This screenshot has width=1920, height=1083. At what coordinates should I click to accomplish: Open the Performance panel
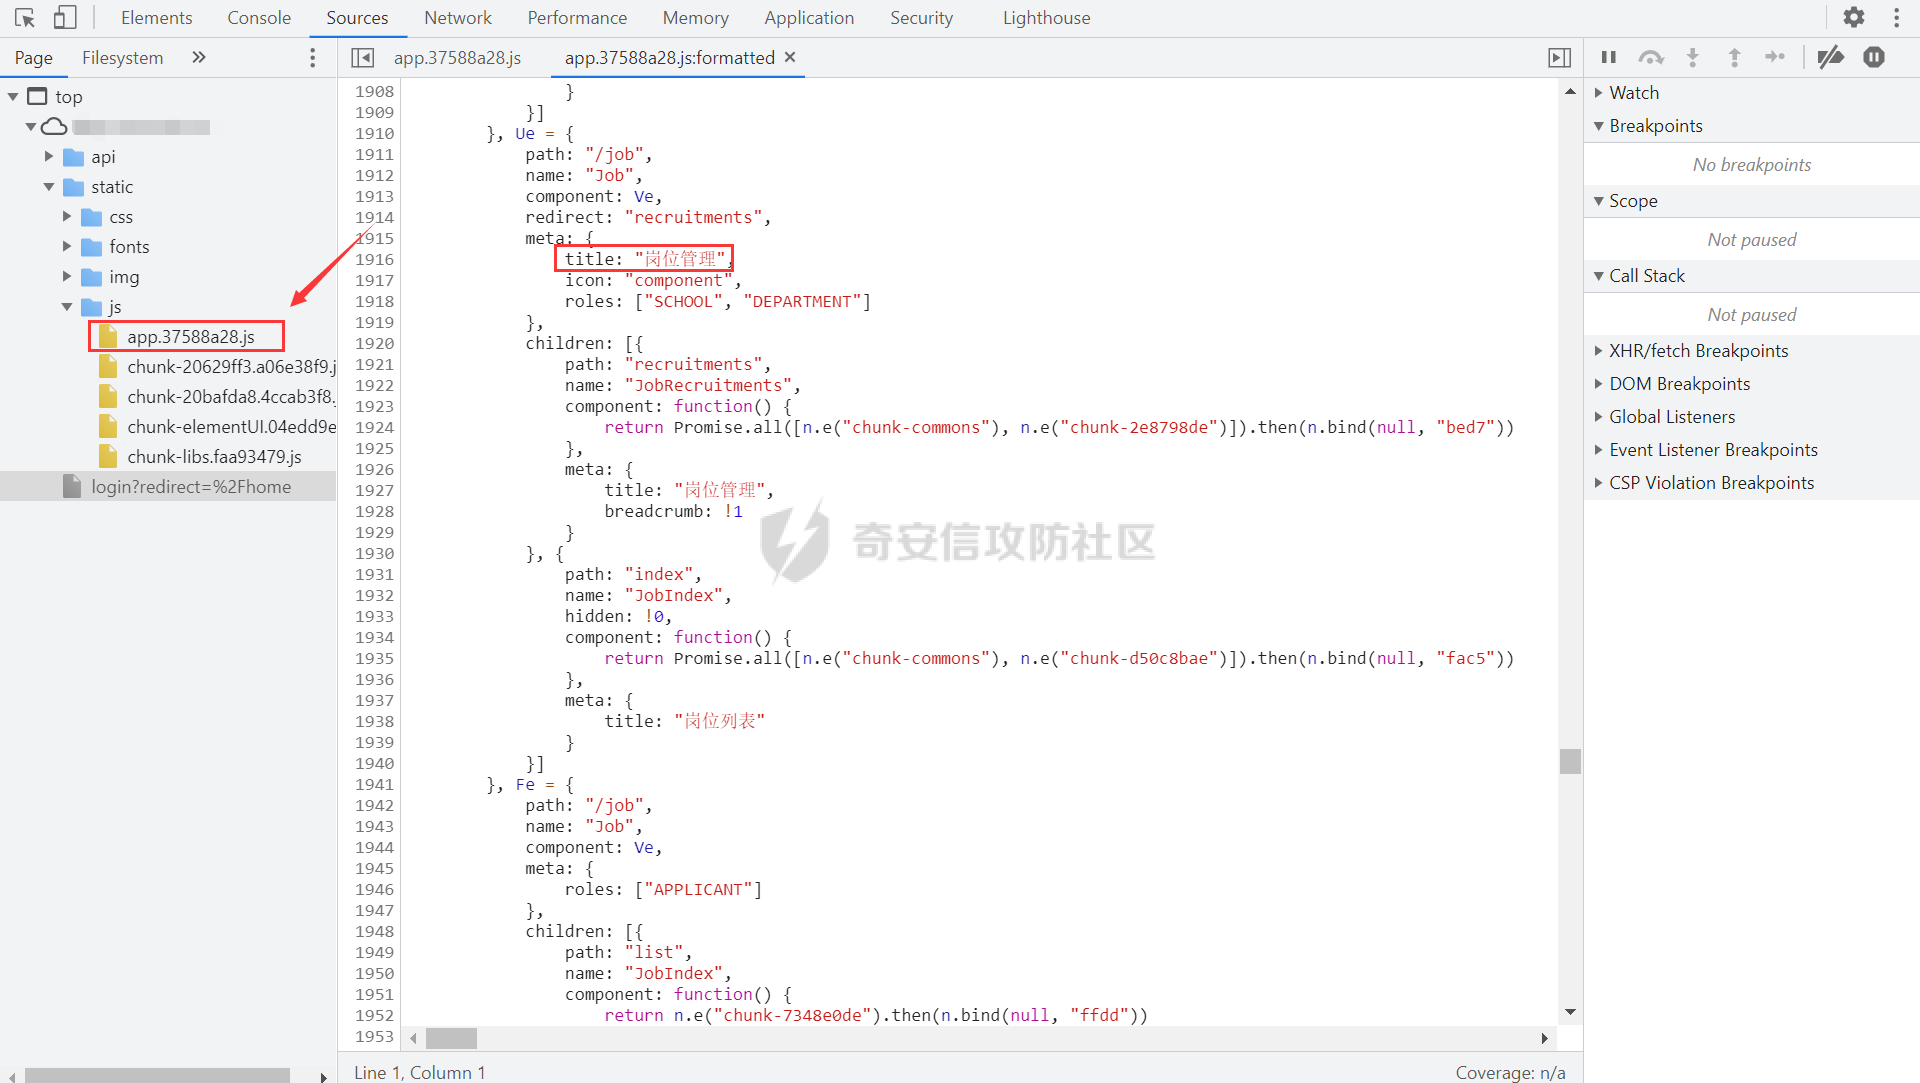click(577, 18)
